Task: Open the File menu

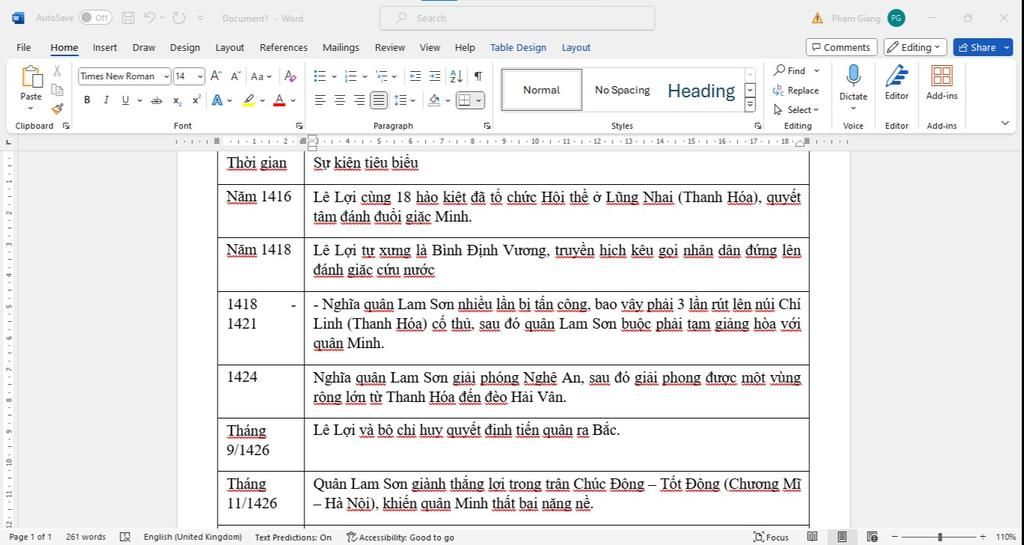Action: click(24, 48)
